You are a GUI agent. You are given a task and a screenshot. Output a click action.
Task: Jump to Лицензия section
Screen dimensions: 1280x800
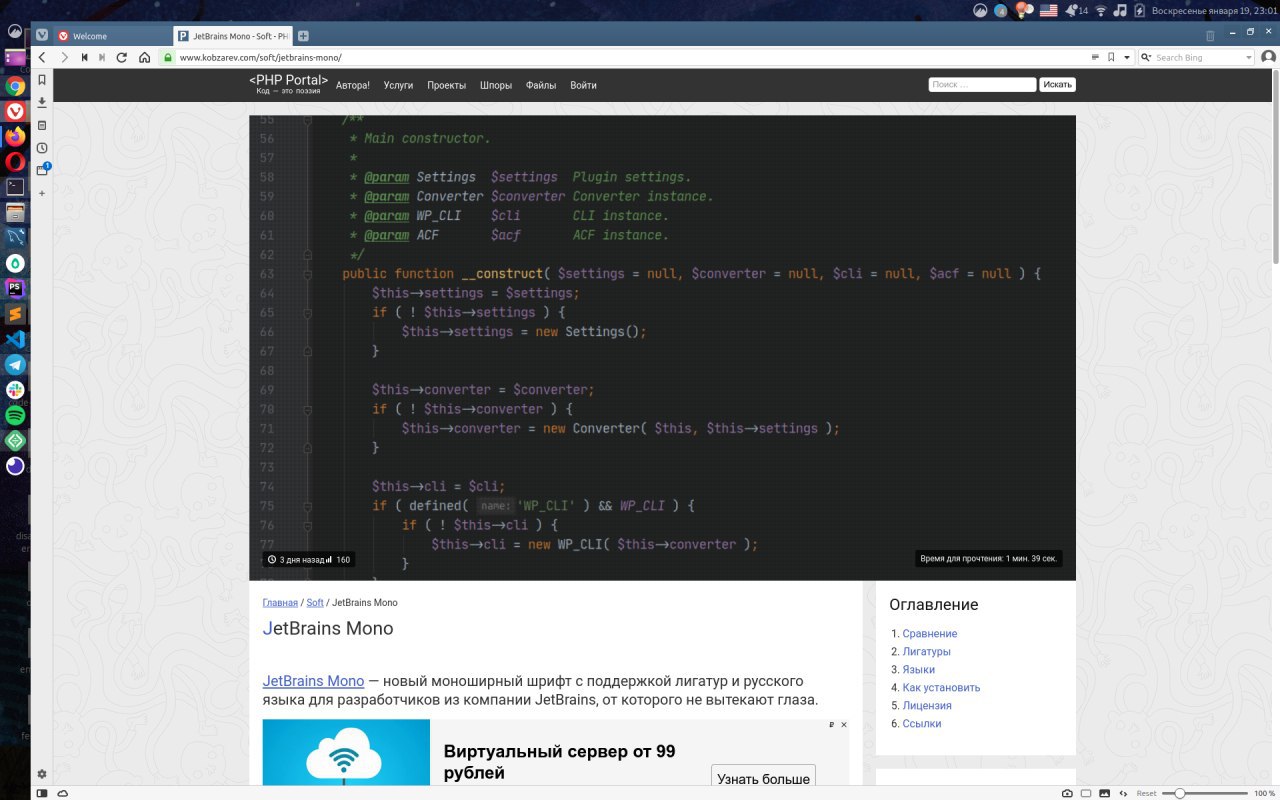tap(927, 706)
